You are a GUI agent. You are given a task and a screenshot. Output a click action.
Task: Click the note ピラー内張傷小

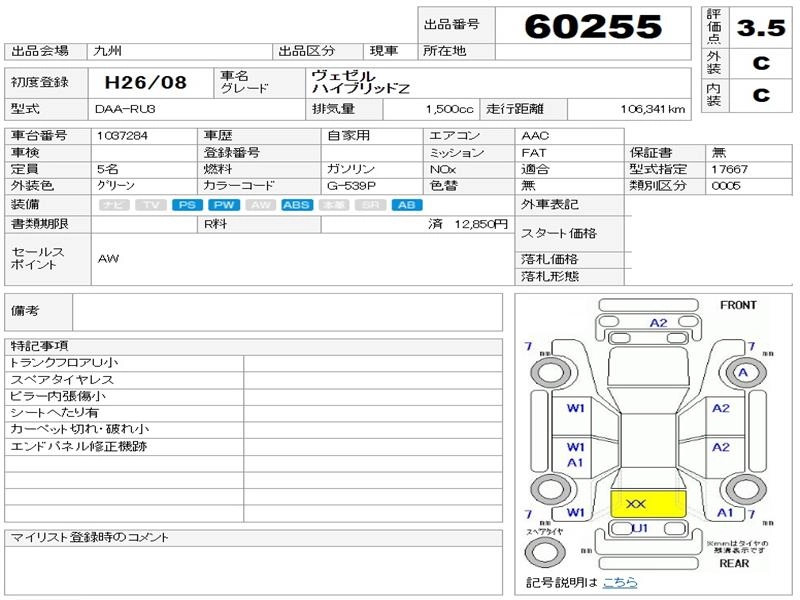58,396
